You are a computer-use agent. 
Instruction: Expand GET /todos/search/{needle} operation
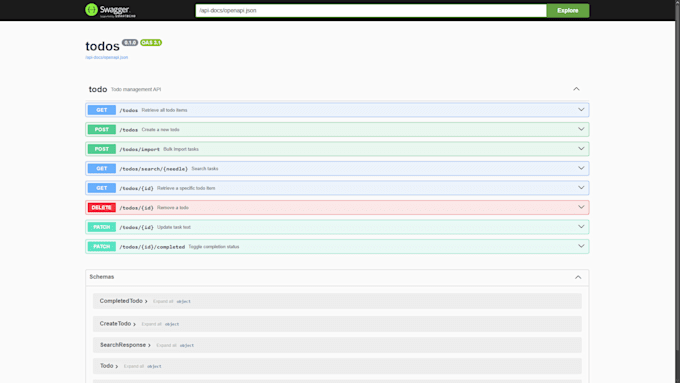tap(337, 168)
